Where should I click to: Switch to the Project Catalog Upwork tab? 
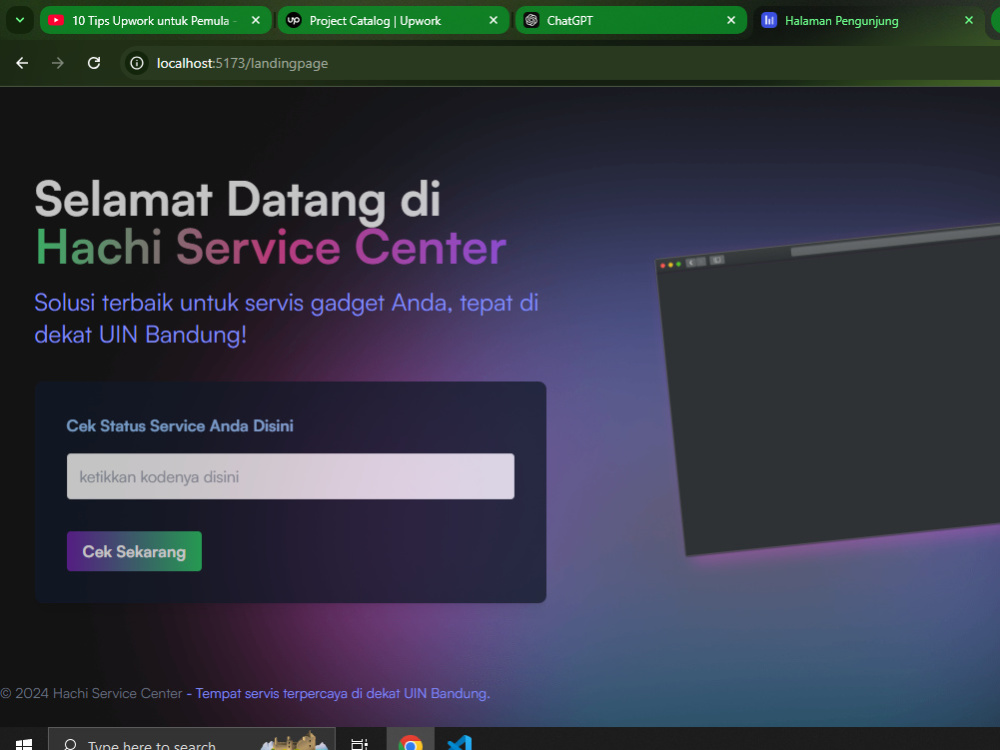point(393,20)
